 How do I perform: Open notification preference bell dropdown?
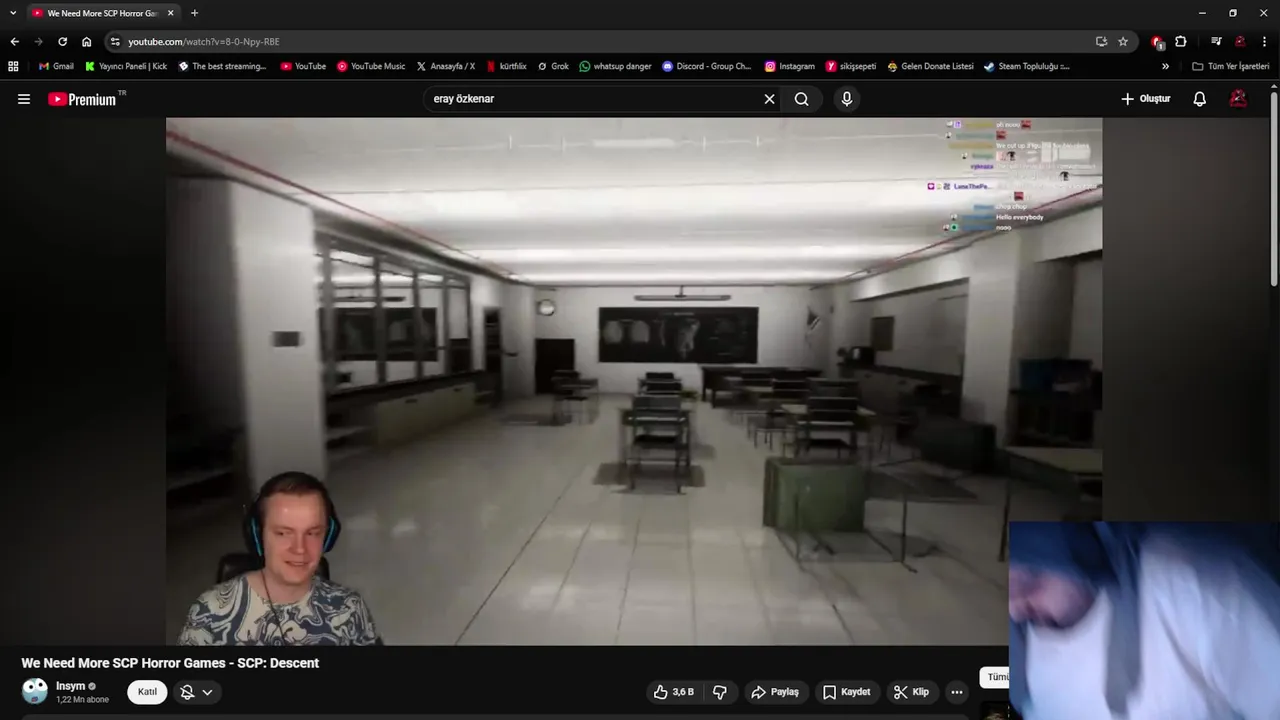click(196, 692)
